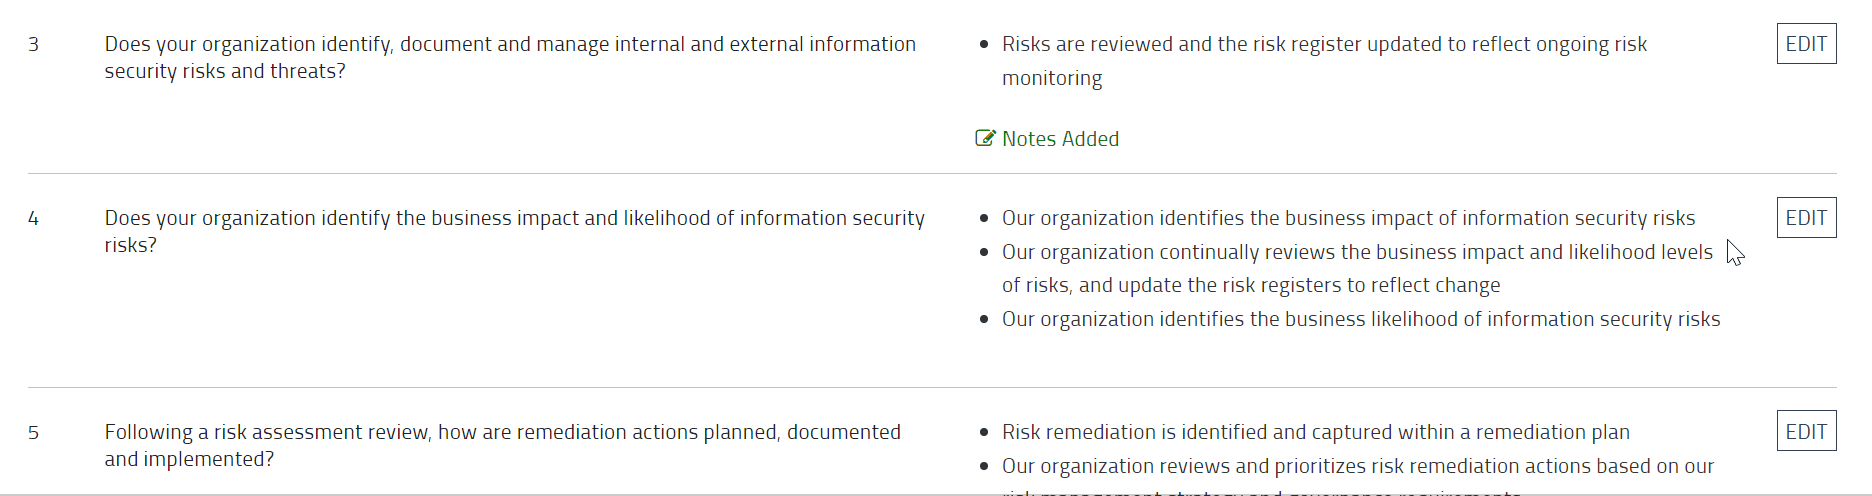Click answer 'identifies the business likelihood of information security risks'
This screenshot has height=496, width=1872.
click(1361, 319)
